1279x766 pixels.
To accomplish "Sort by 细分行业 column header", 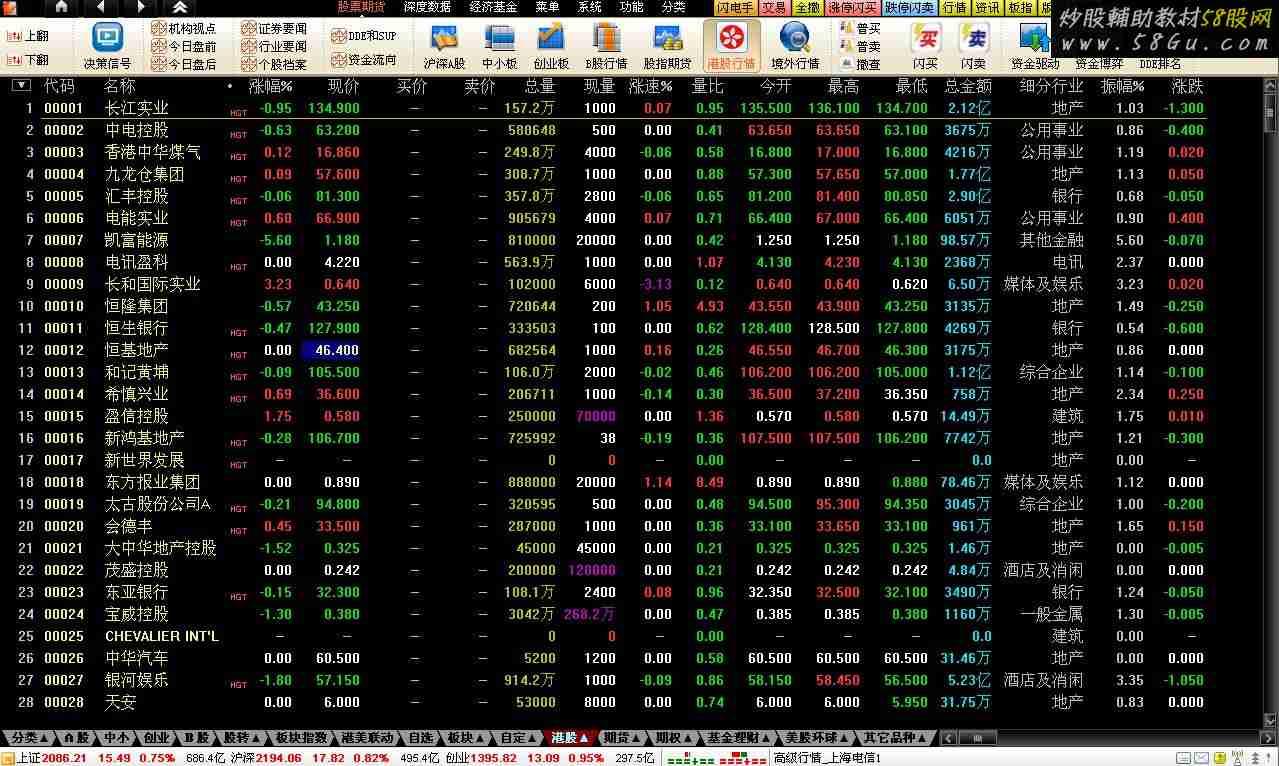I will click(x=1051, y=87).
